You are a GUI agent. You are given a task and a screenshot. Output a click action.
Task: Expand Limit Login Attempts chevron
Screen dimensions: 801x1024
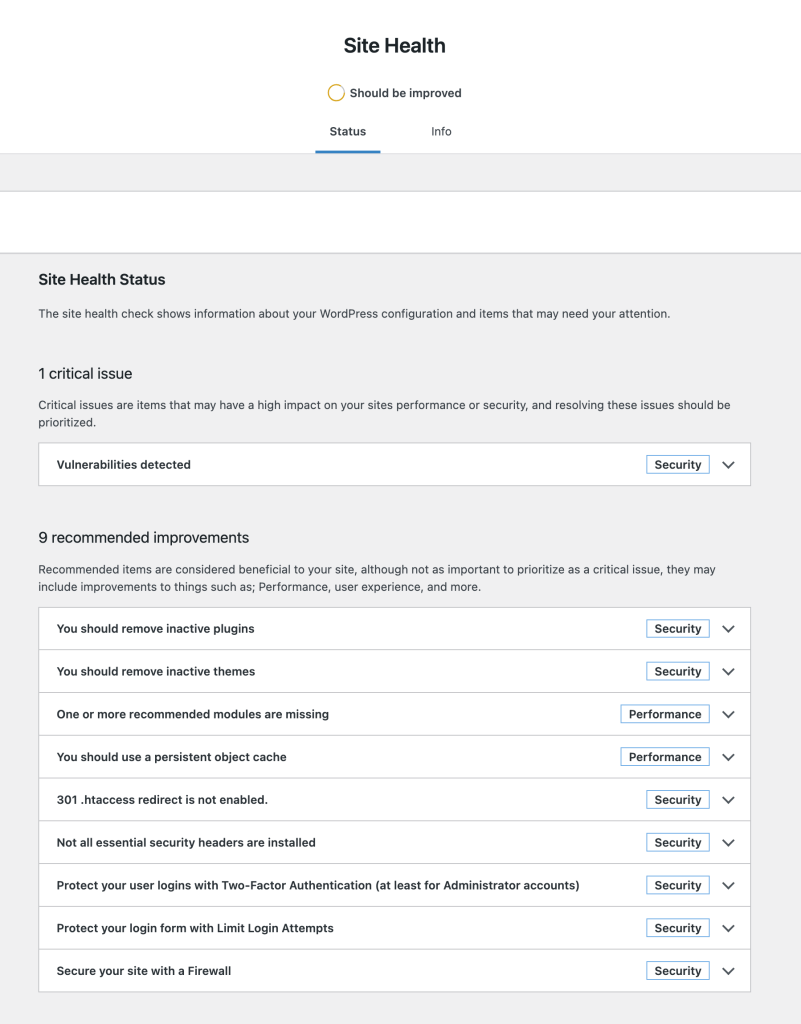(729, 928)
